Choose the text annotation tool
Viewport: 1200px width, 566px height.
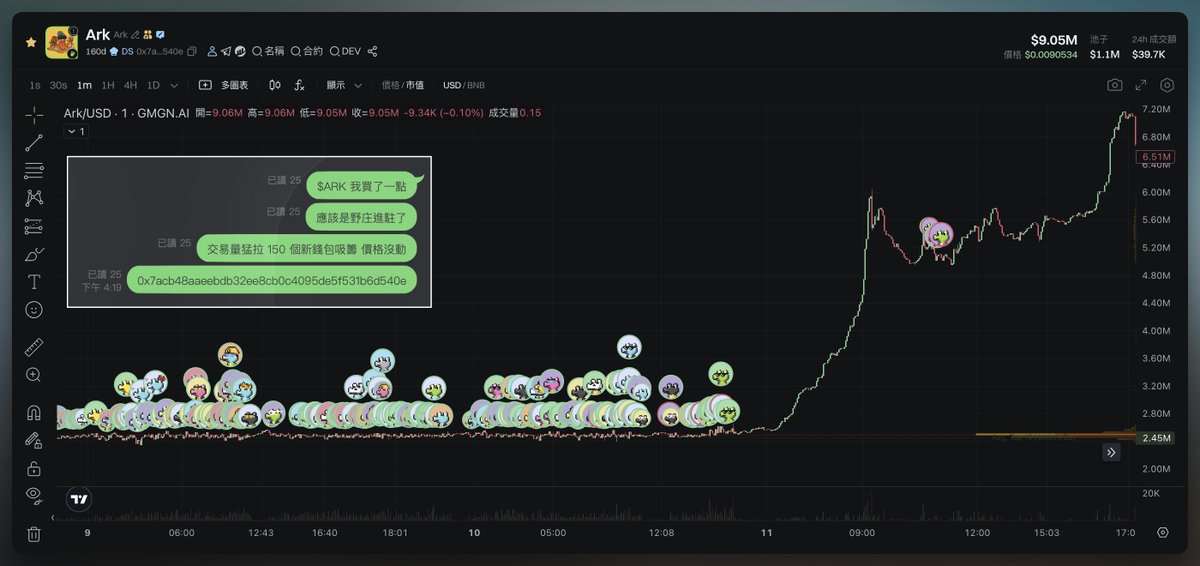click(x=34, y=282)
